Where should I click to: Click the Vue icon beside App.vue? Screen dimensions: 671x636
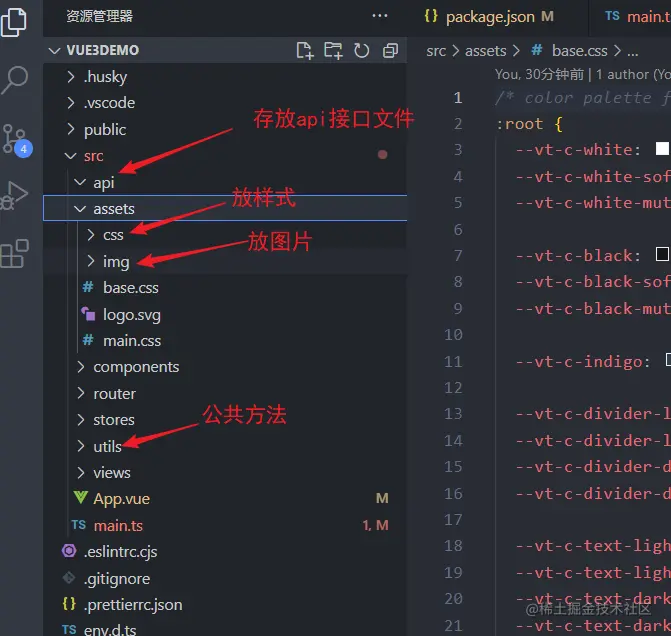(x=80, y=498)
